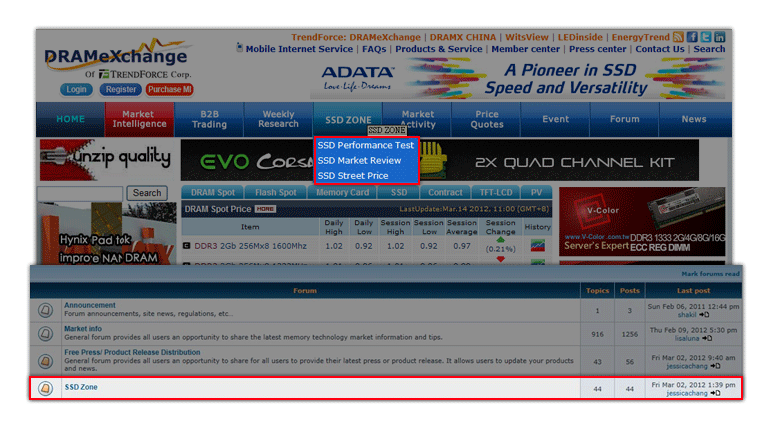
Task: Select SSD Performance Test from dropdown
Action: [x=366, y=145]
